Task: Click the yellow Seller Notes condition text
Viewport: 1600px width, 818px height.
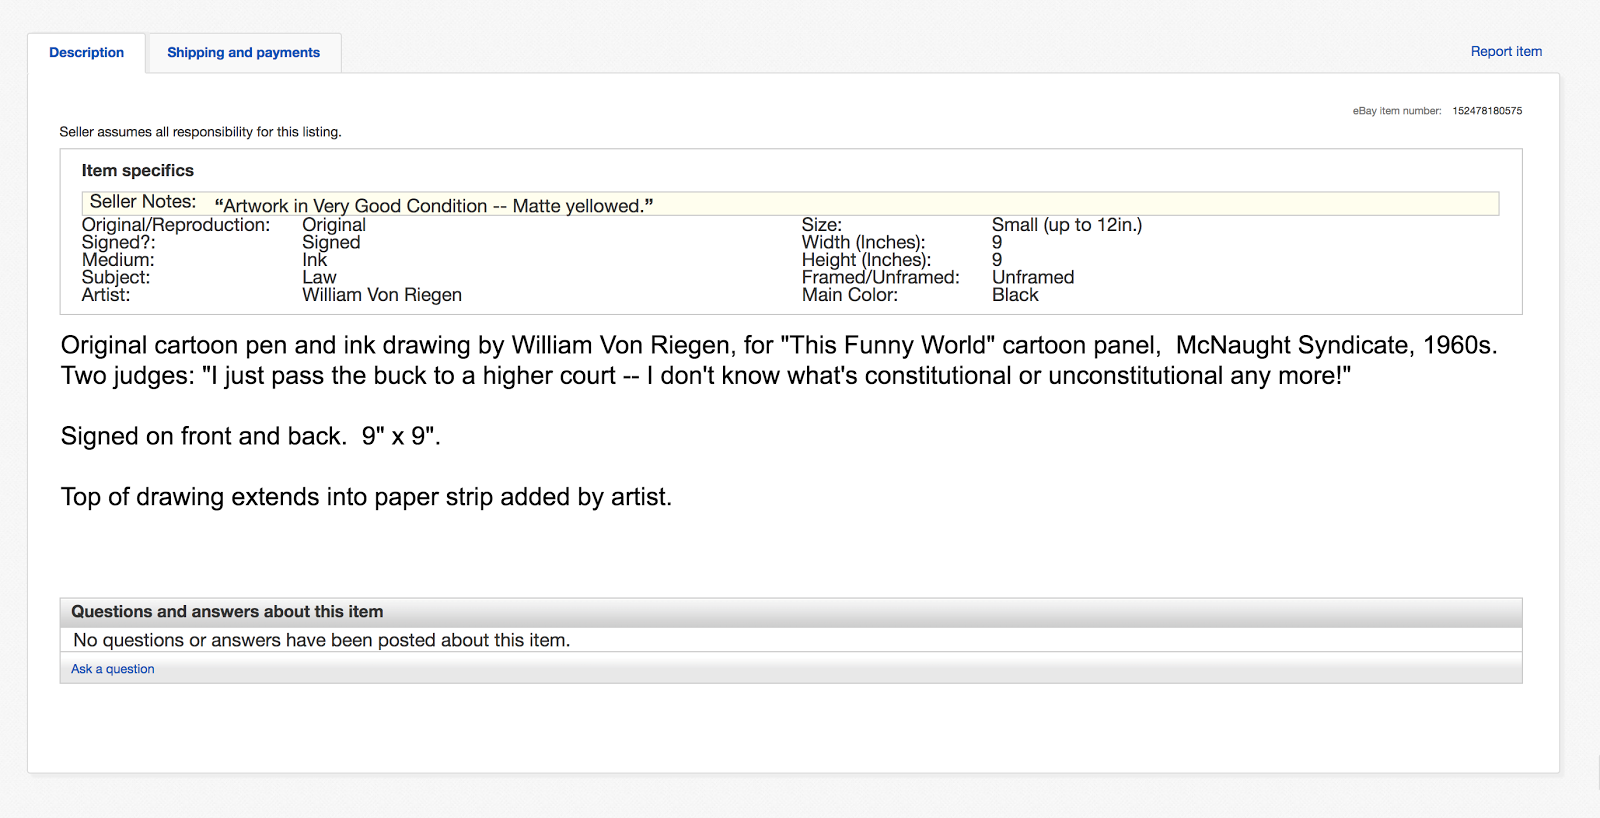Action: coord(434,206)
